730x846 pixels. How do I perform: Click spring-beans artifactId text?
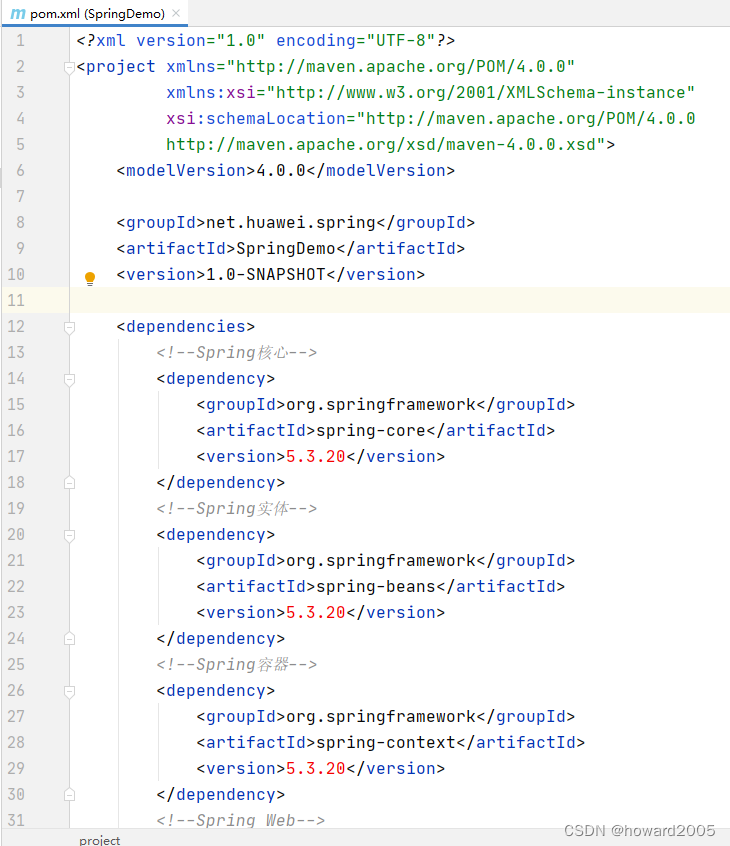click(376, 586)
